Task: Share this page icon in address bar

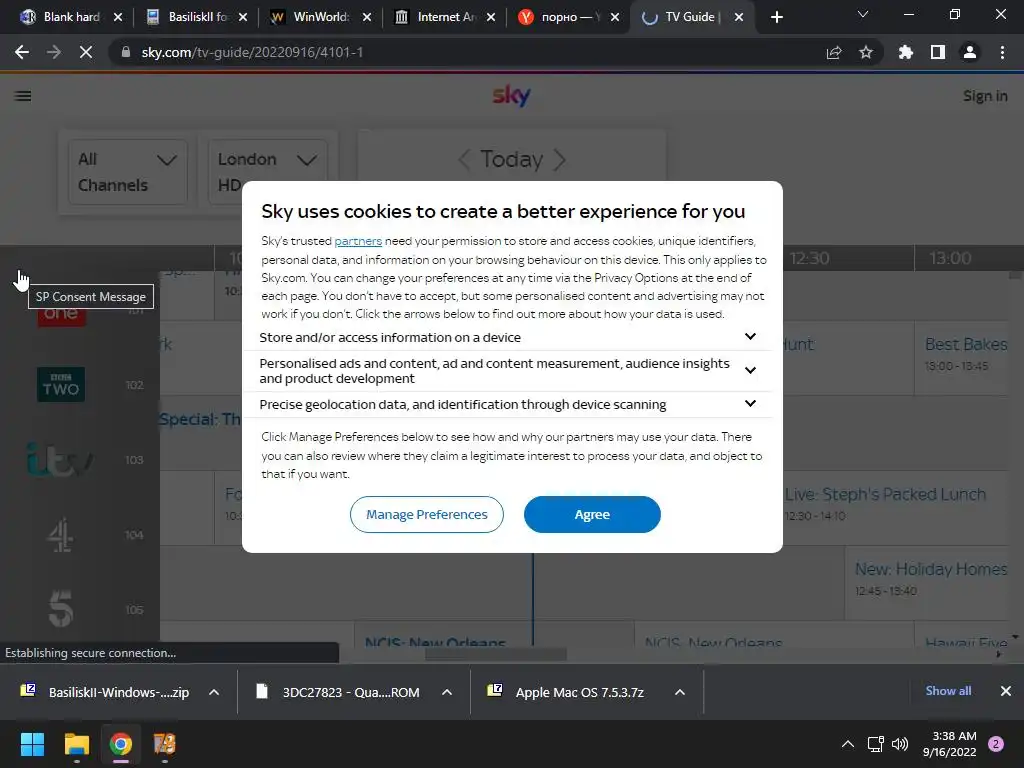Action: click(x=834, y=52)
